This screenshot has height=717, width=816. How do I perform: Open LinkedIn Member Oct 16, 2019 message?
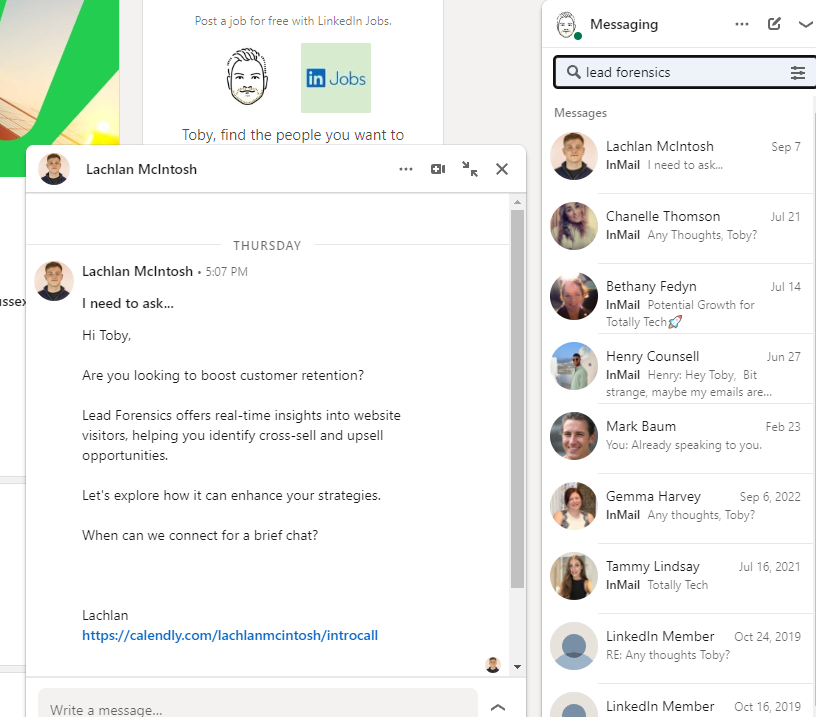coord(680,702)
